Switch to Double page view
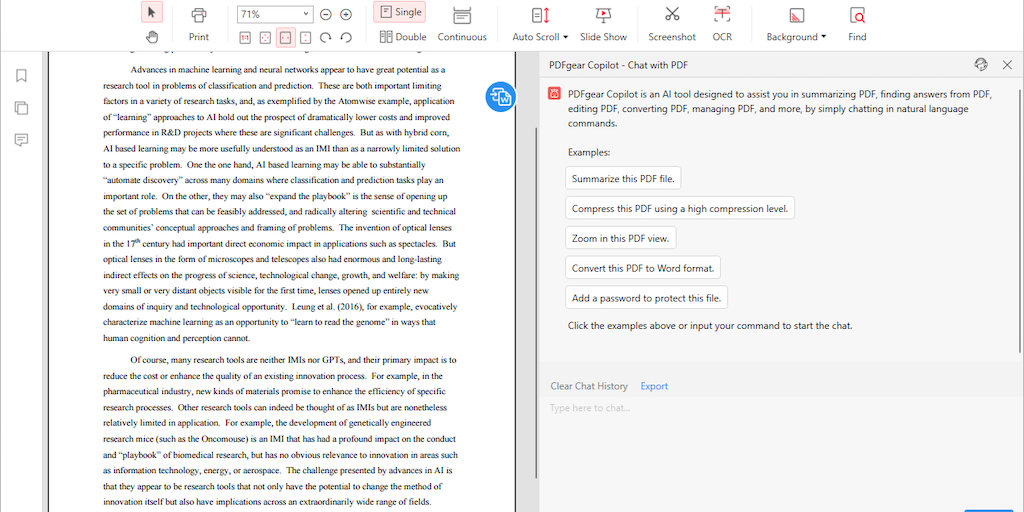Image resolution: width=1024 pixels, height=512 pixels. (x=403, y=37)
